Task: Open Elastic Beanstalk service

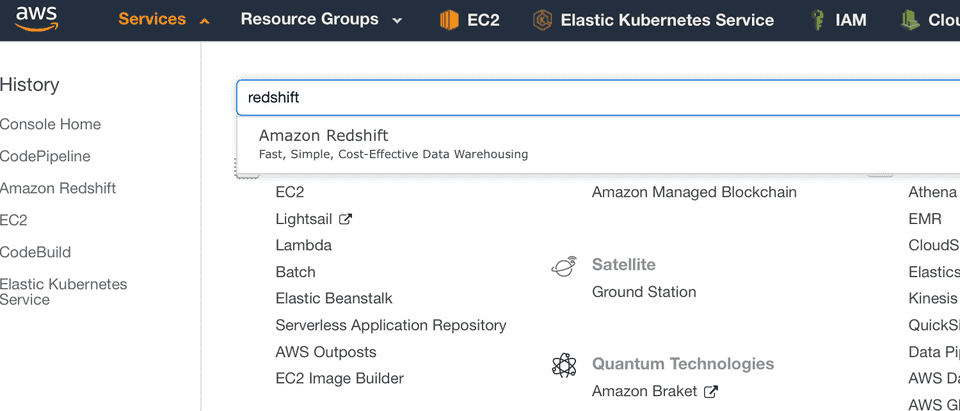Action: 333,298
